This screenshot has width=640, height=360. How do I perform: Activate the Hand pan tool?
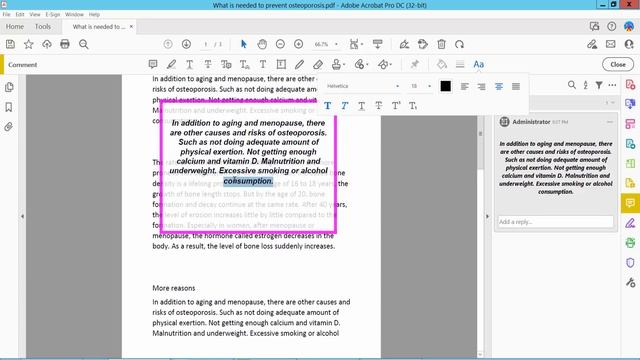pos(262,44)
